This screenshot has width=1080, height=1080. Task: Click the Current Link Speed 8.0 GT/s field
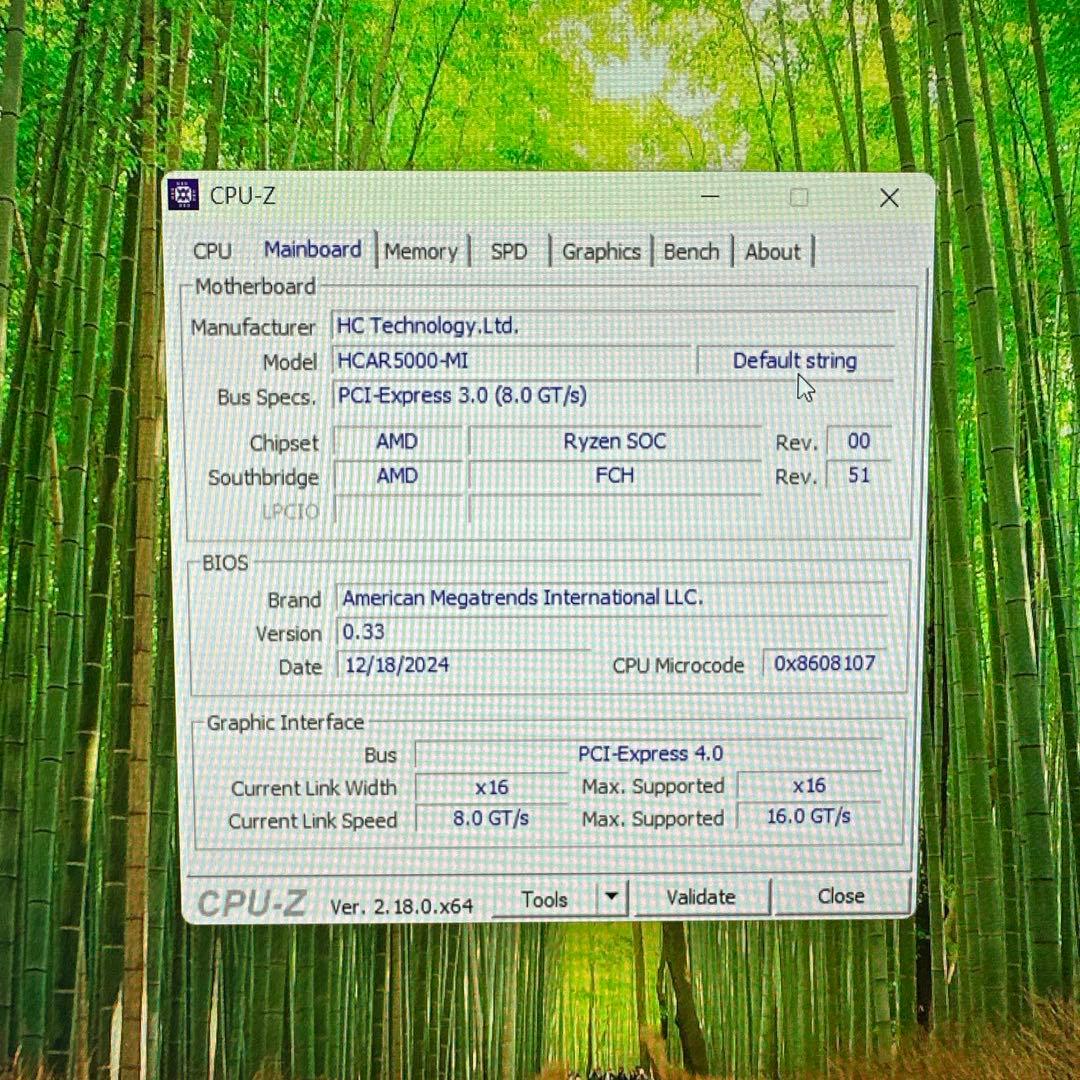(x=489, y=819)
